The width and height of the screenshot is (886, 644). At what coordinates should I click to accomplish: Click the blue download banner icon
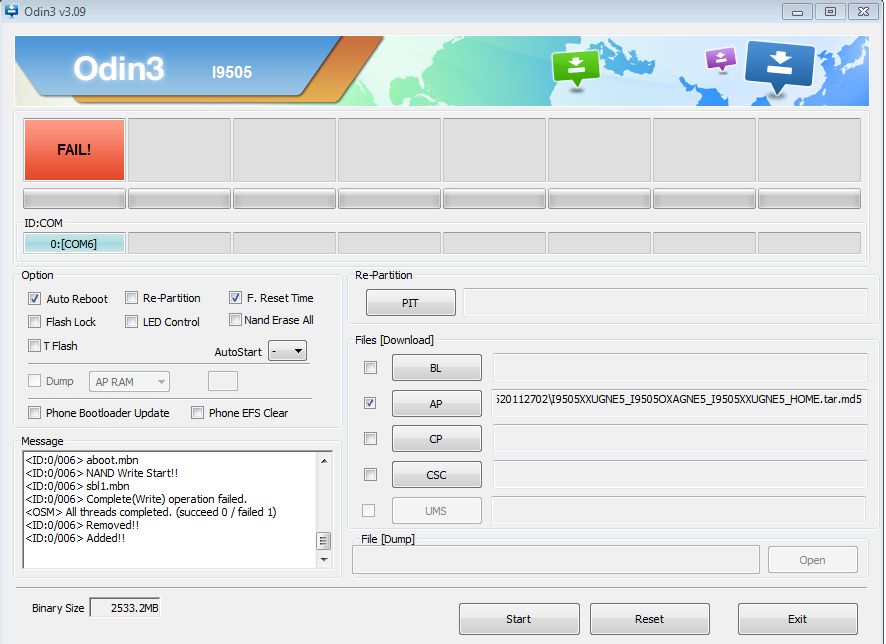click(x=780, y=67)
